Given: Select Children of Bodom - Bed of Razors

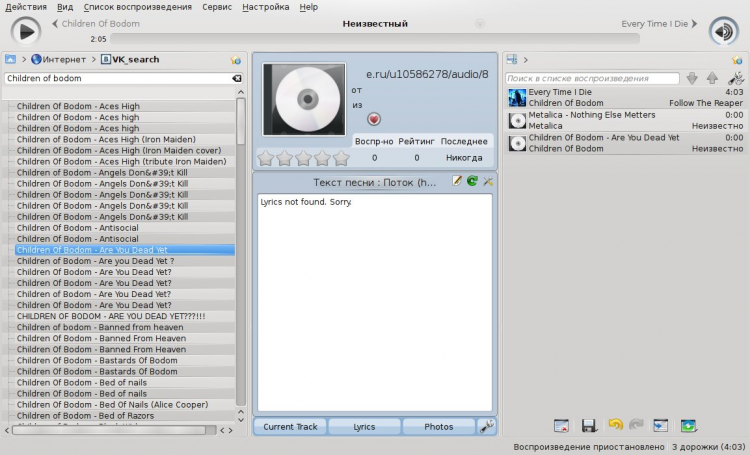Looking at the screenshot, I should coord(85,416).
